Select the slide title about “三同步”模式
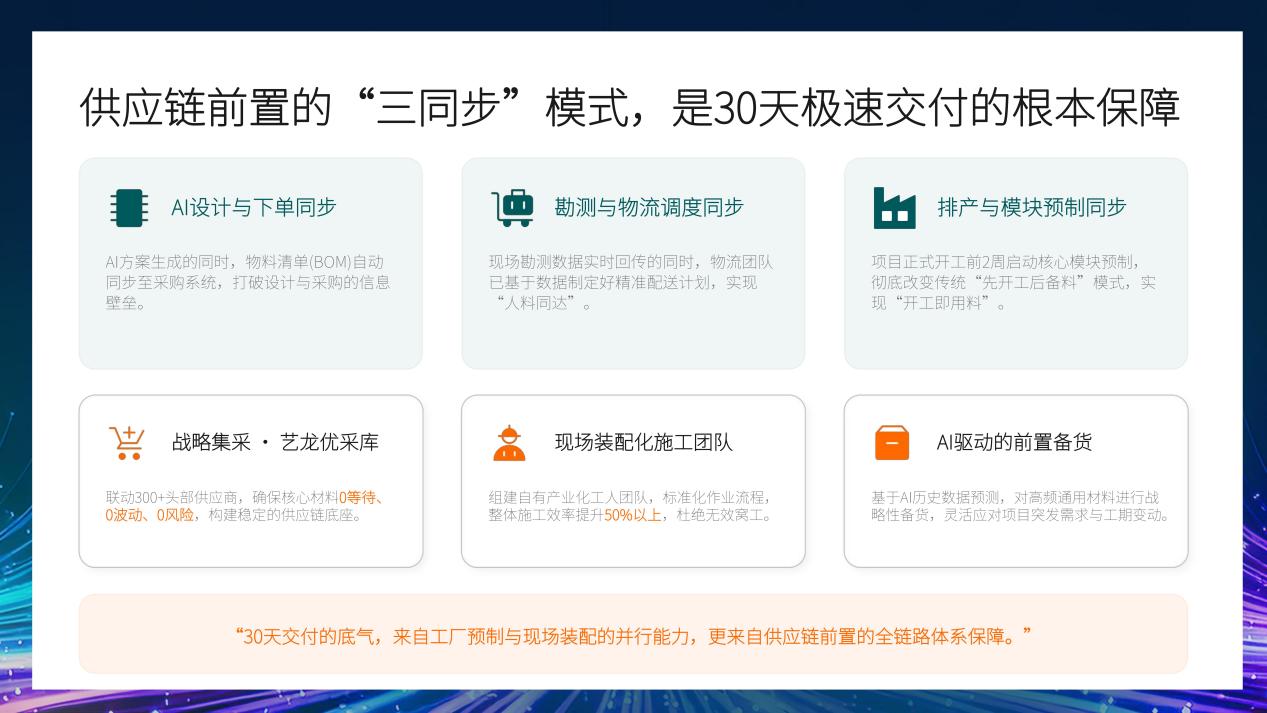 click(630, 108)
